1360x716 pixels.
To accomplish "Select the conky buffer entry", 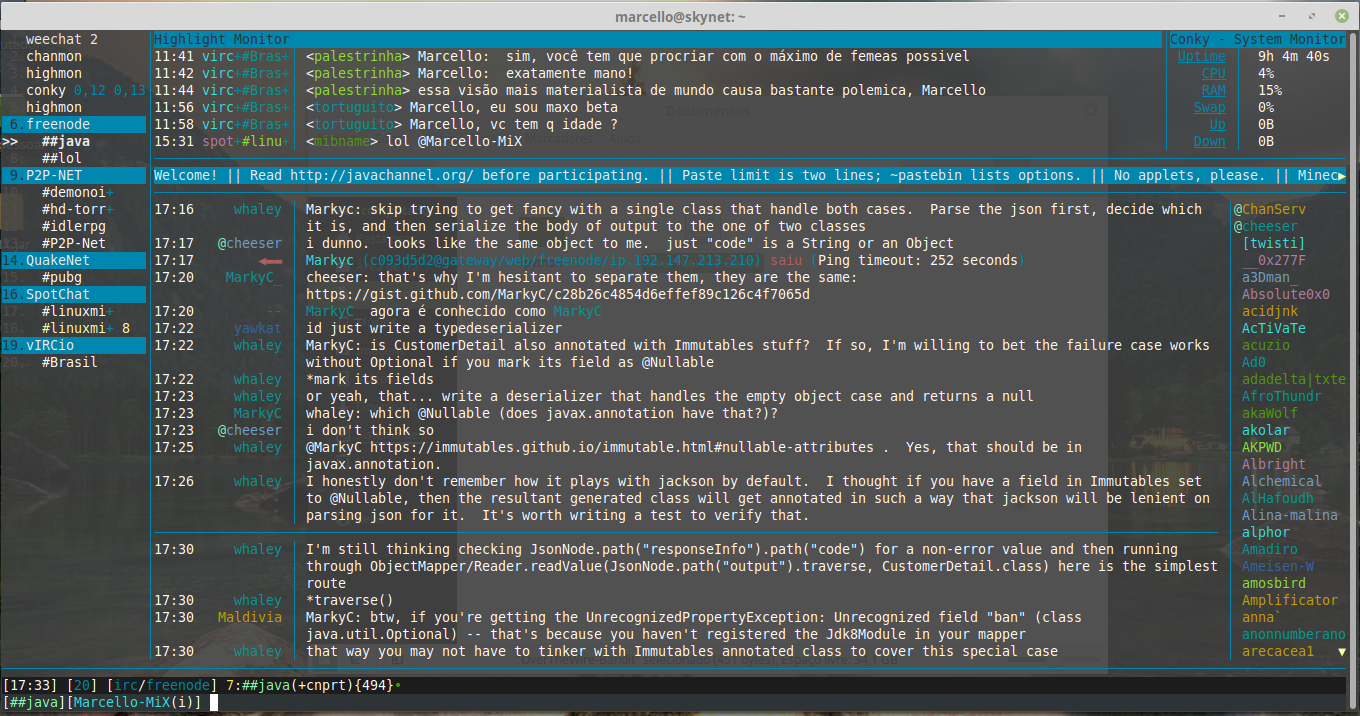I will pos(85,90).
